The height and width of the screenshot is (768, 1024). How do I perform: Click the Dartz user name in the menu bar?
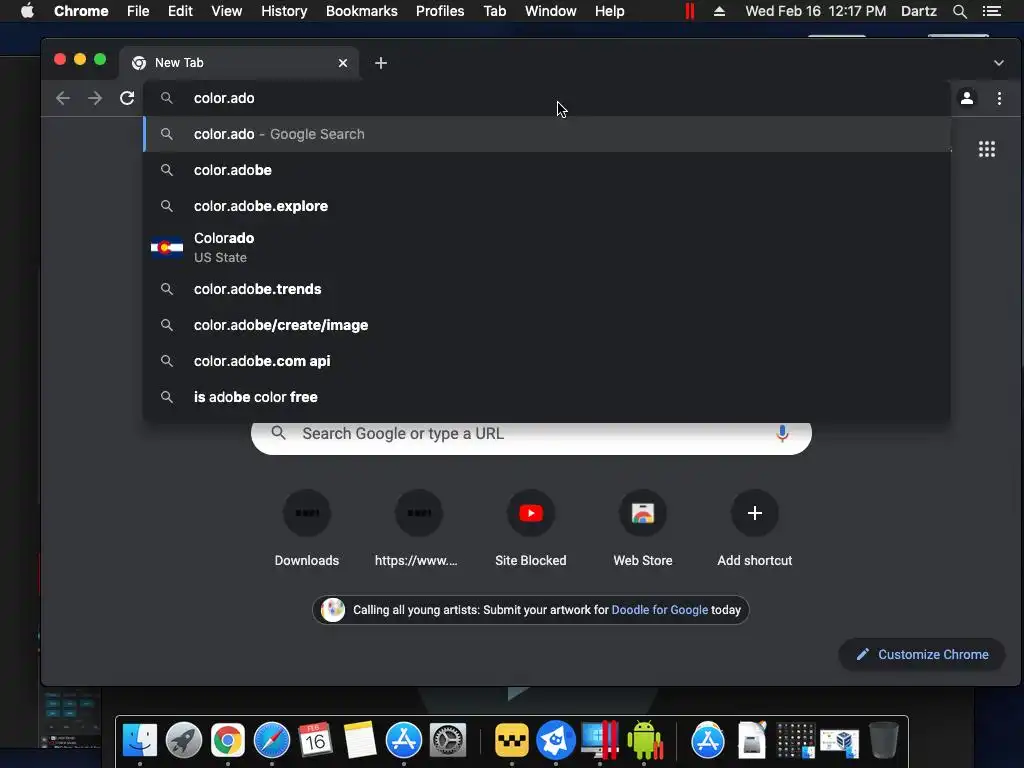[918, 11]
